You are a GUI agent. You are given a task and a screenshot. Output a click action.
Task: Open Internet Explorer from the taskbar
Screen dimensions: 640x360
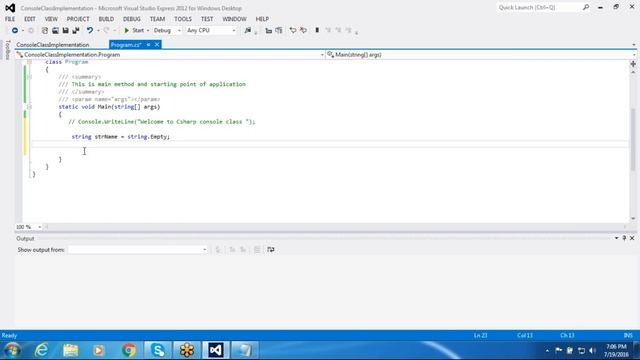click(x=41, y=350)
